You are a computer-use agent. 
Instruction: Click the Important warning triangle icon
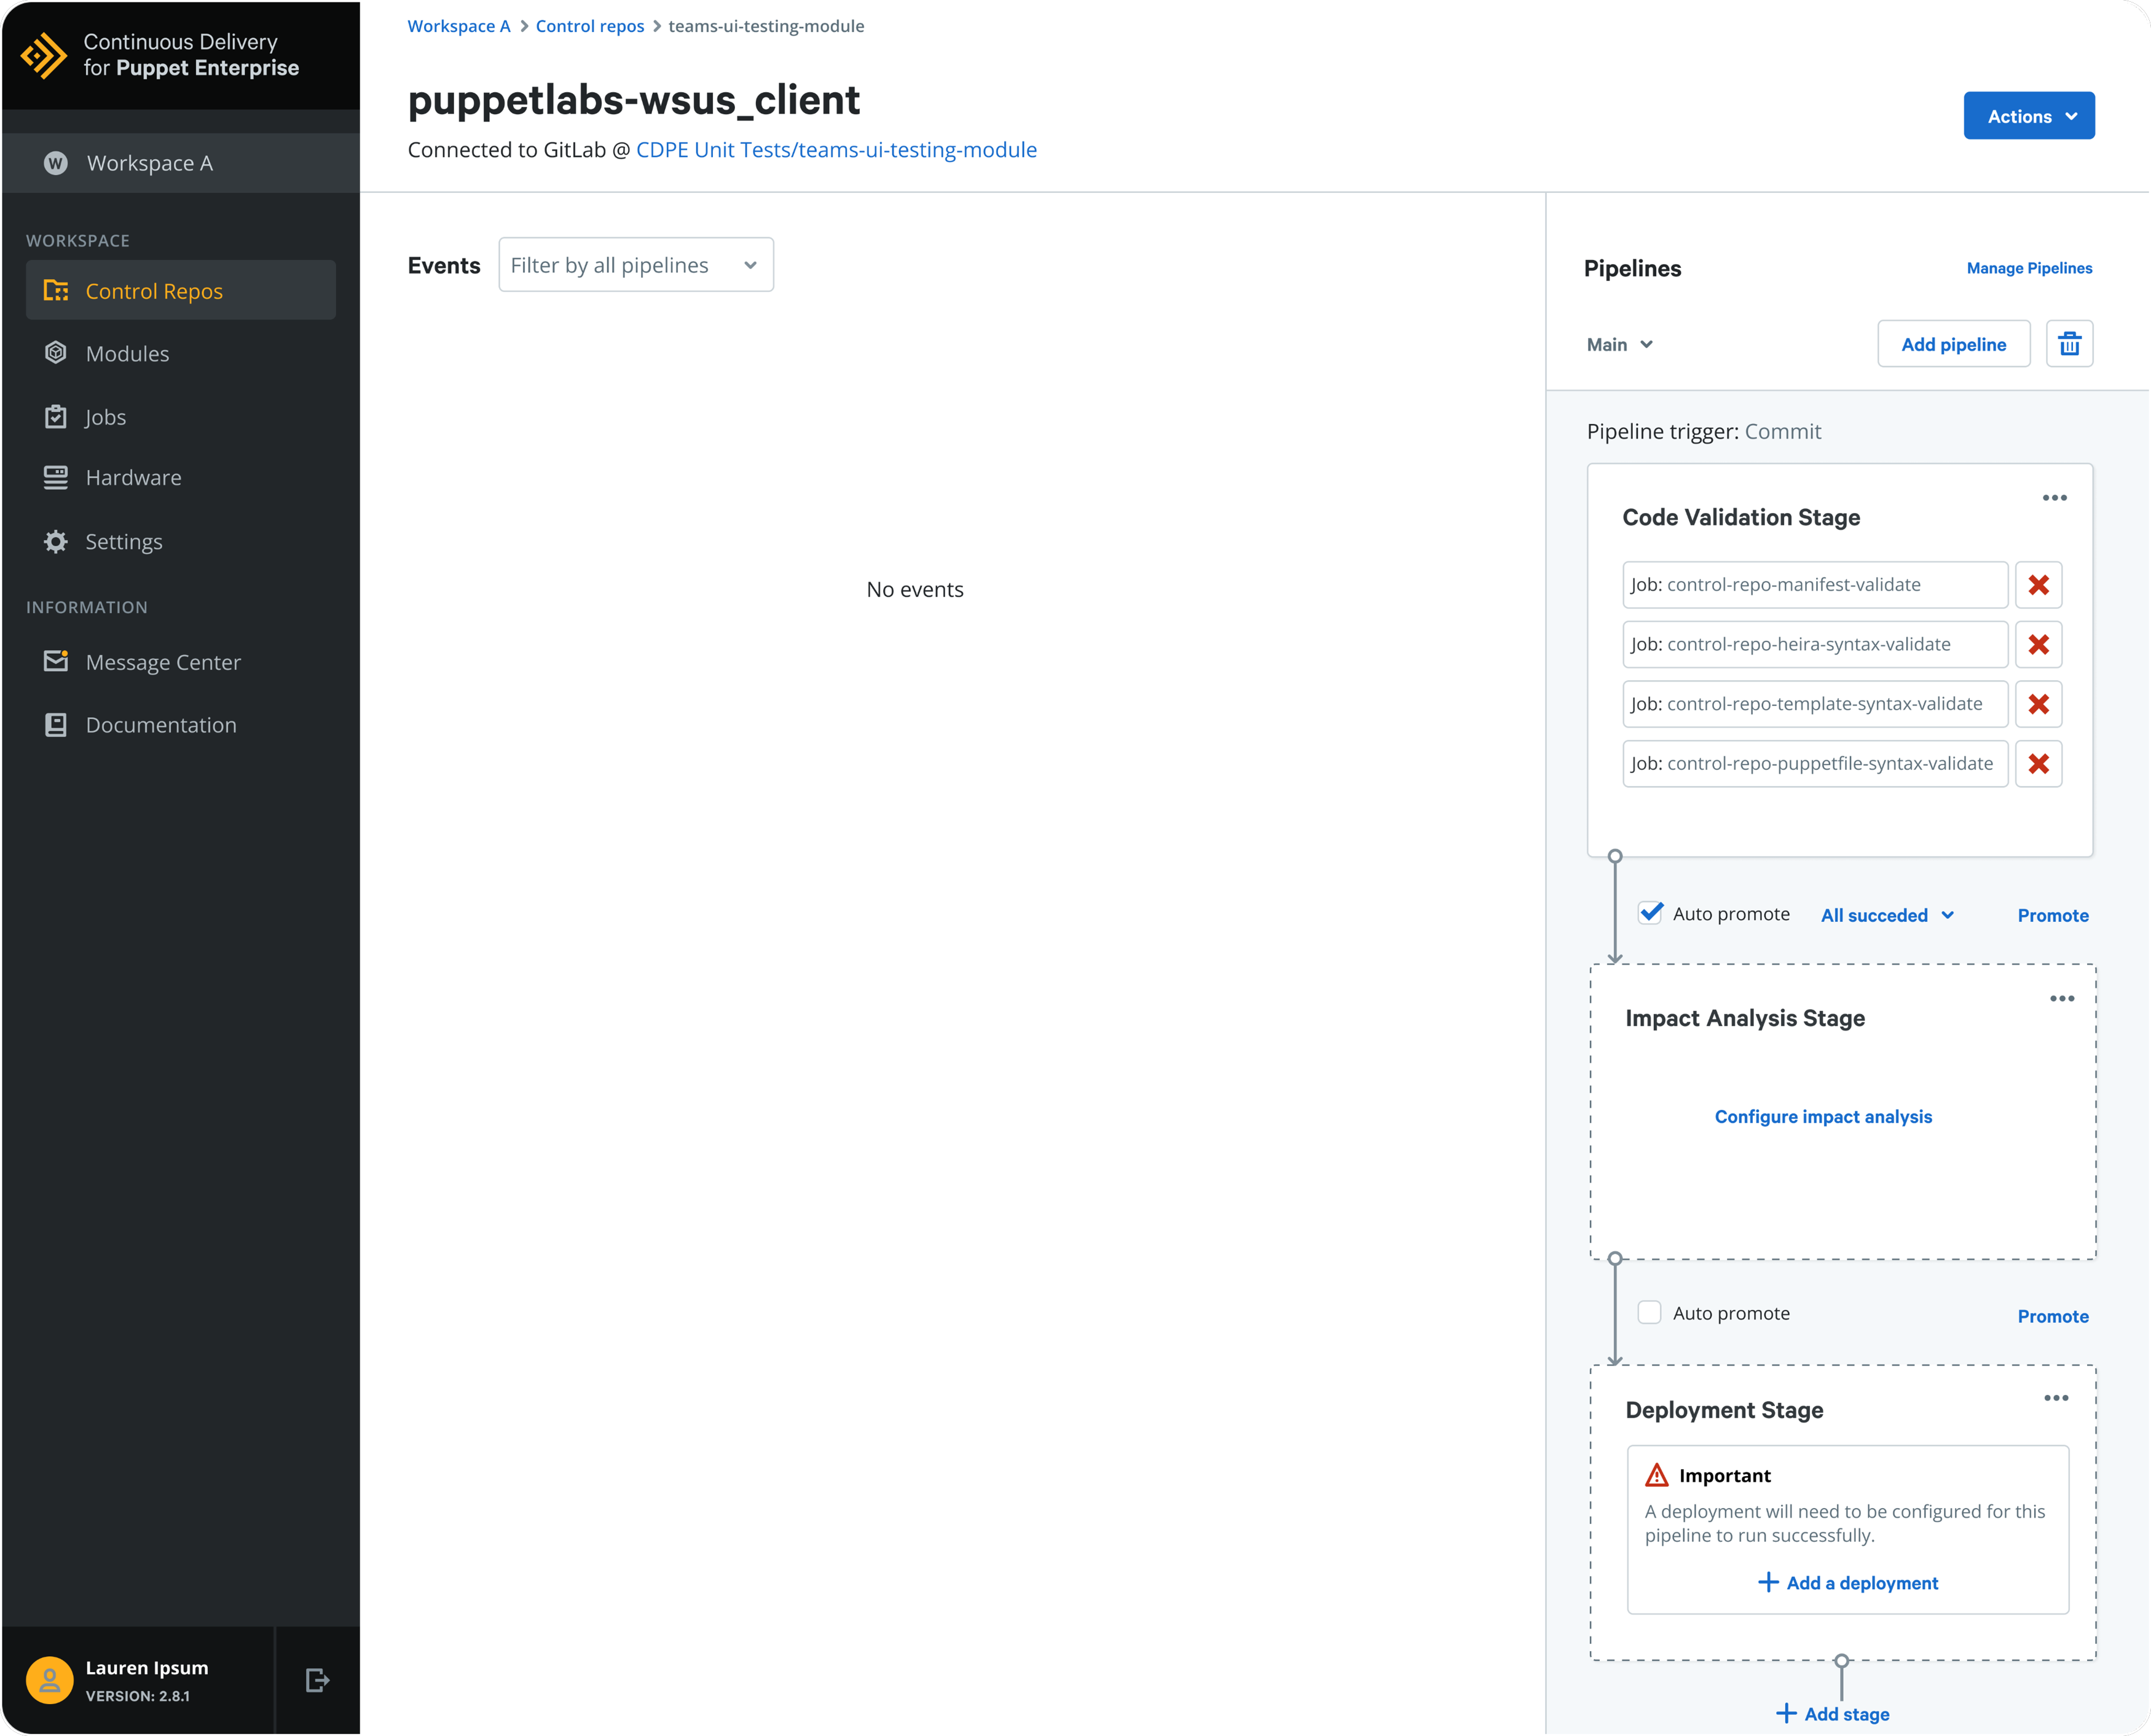[1656, 1476]
